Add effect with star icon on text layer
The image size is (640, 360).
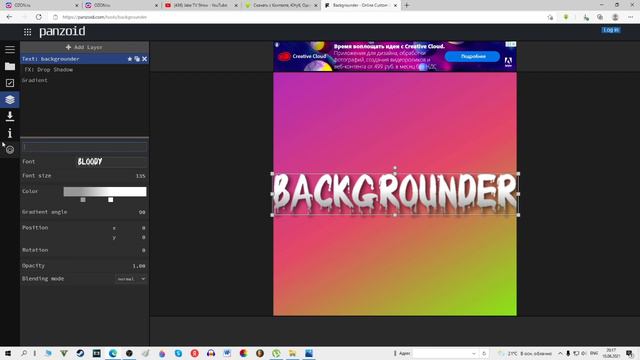130,59
